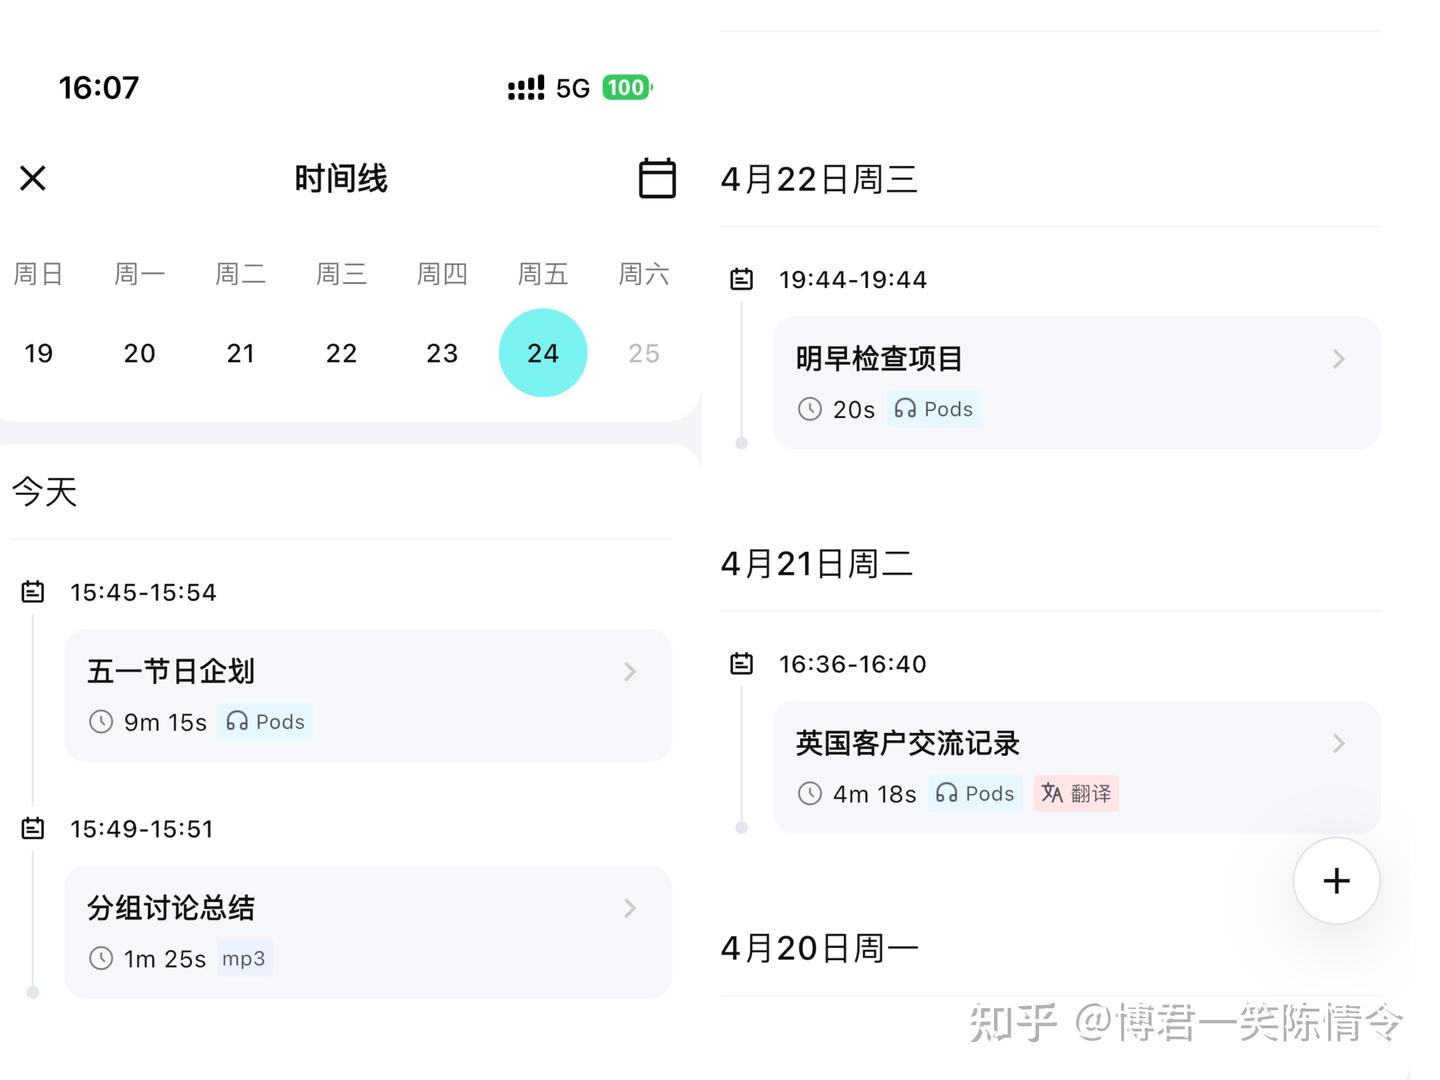Screen dimensions: 1440x1080
Task: Tap Pods headphone tag on 明早检查项目
Action: pyautogui.click(x=933, y=409)
